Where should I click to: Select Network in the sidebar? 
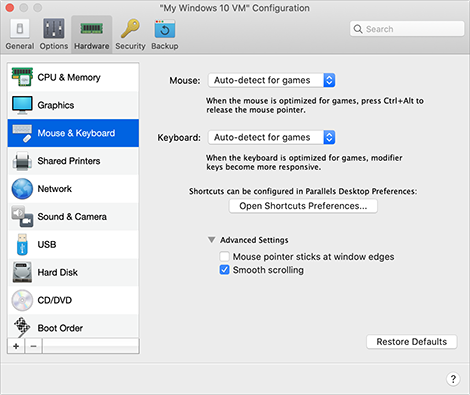73,189
